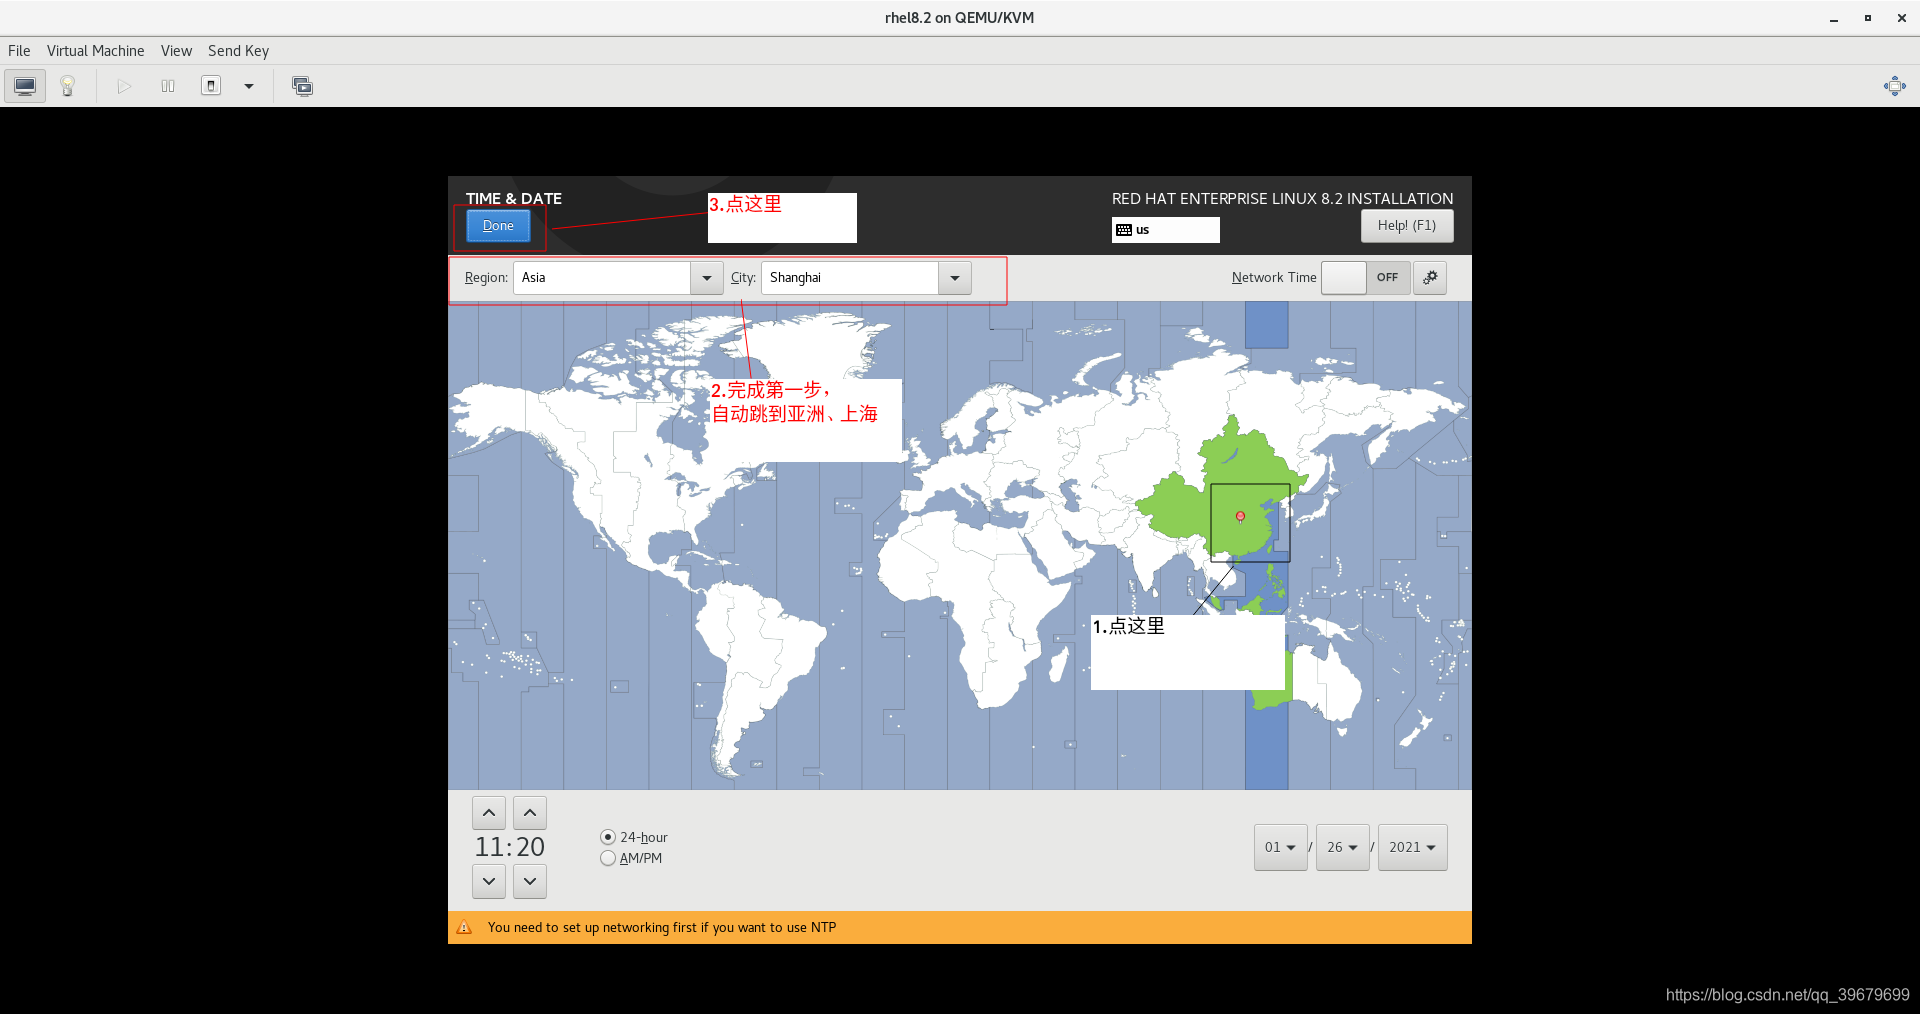Maximize the rhel8.2 QEMU/KVM window
The image size is (1920, 1014).
(1867, 18)
